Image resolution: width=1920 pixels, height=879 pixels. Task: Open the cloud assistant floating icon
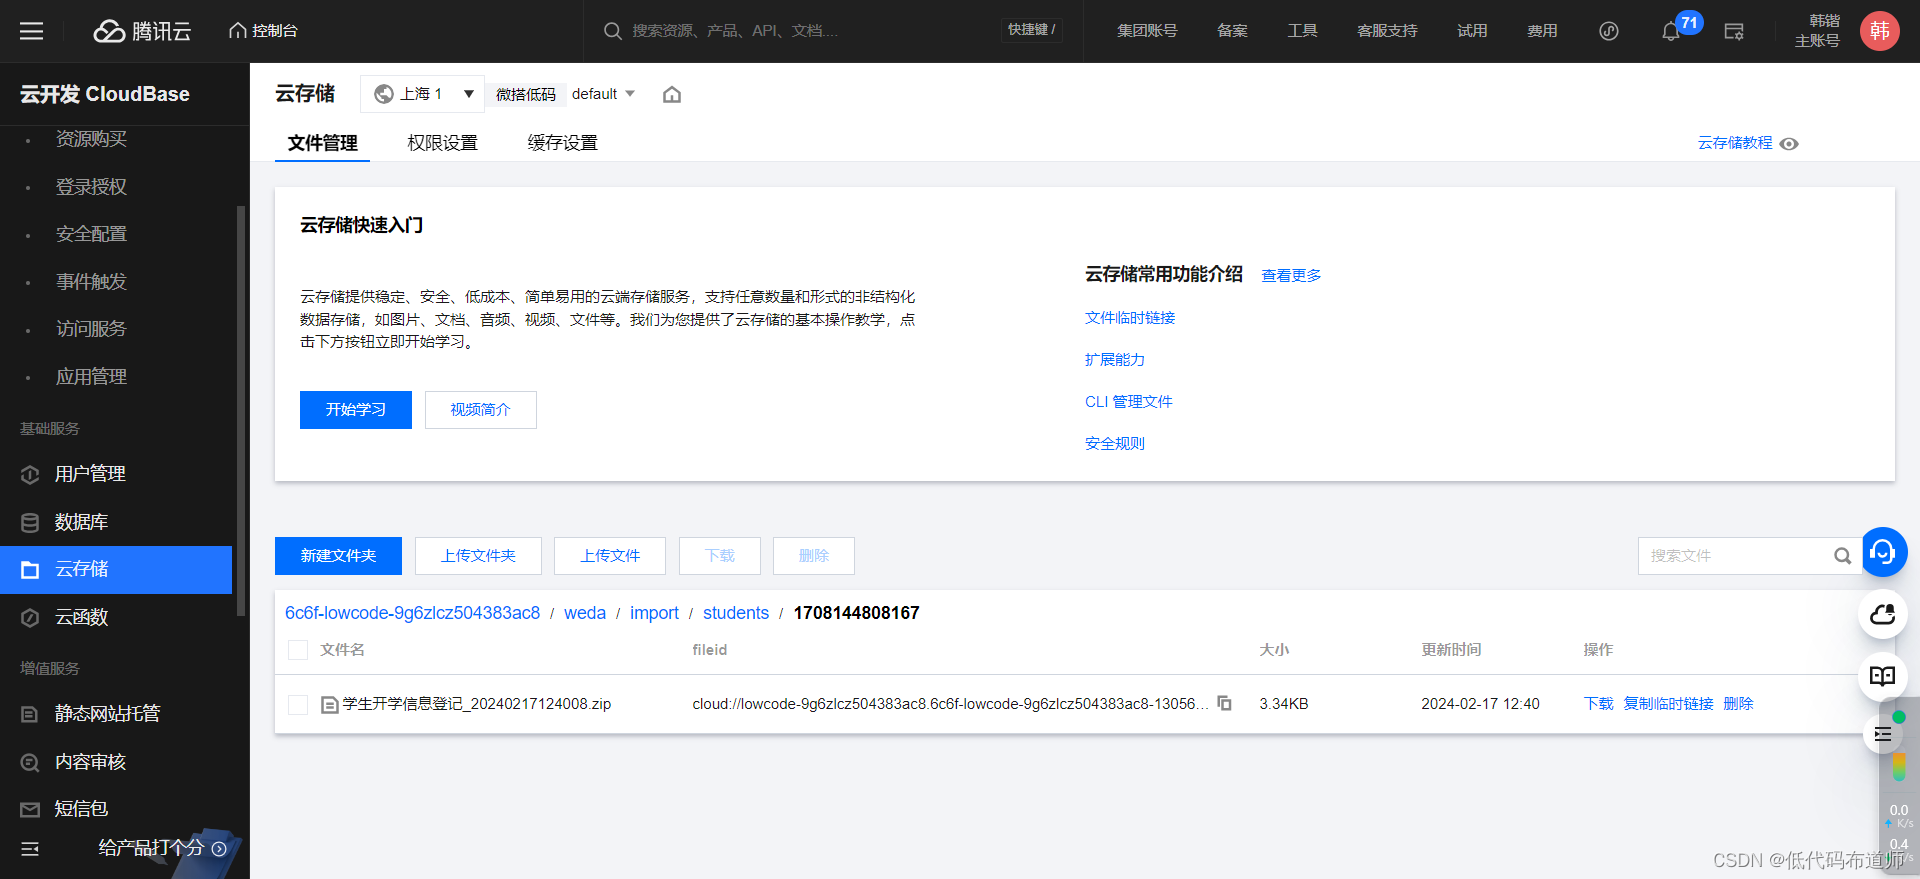pyautogui.click(x=1883, y=614)
